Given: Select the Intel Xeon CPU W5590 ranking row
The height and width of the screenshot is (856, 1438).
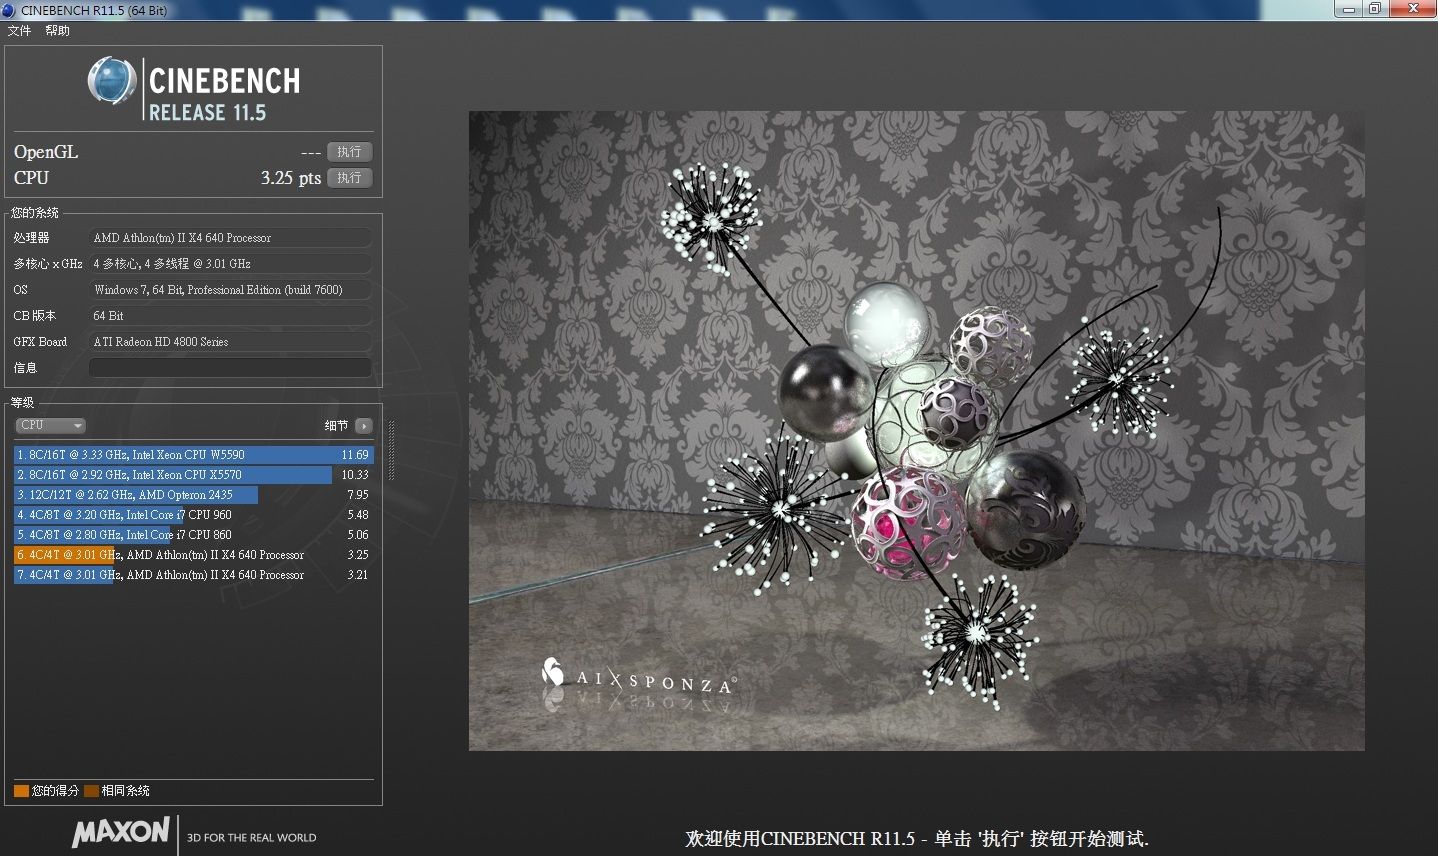Looking at the screenshot, I should click(x=193, y=455).
